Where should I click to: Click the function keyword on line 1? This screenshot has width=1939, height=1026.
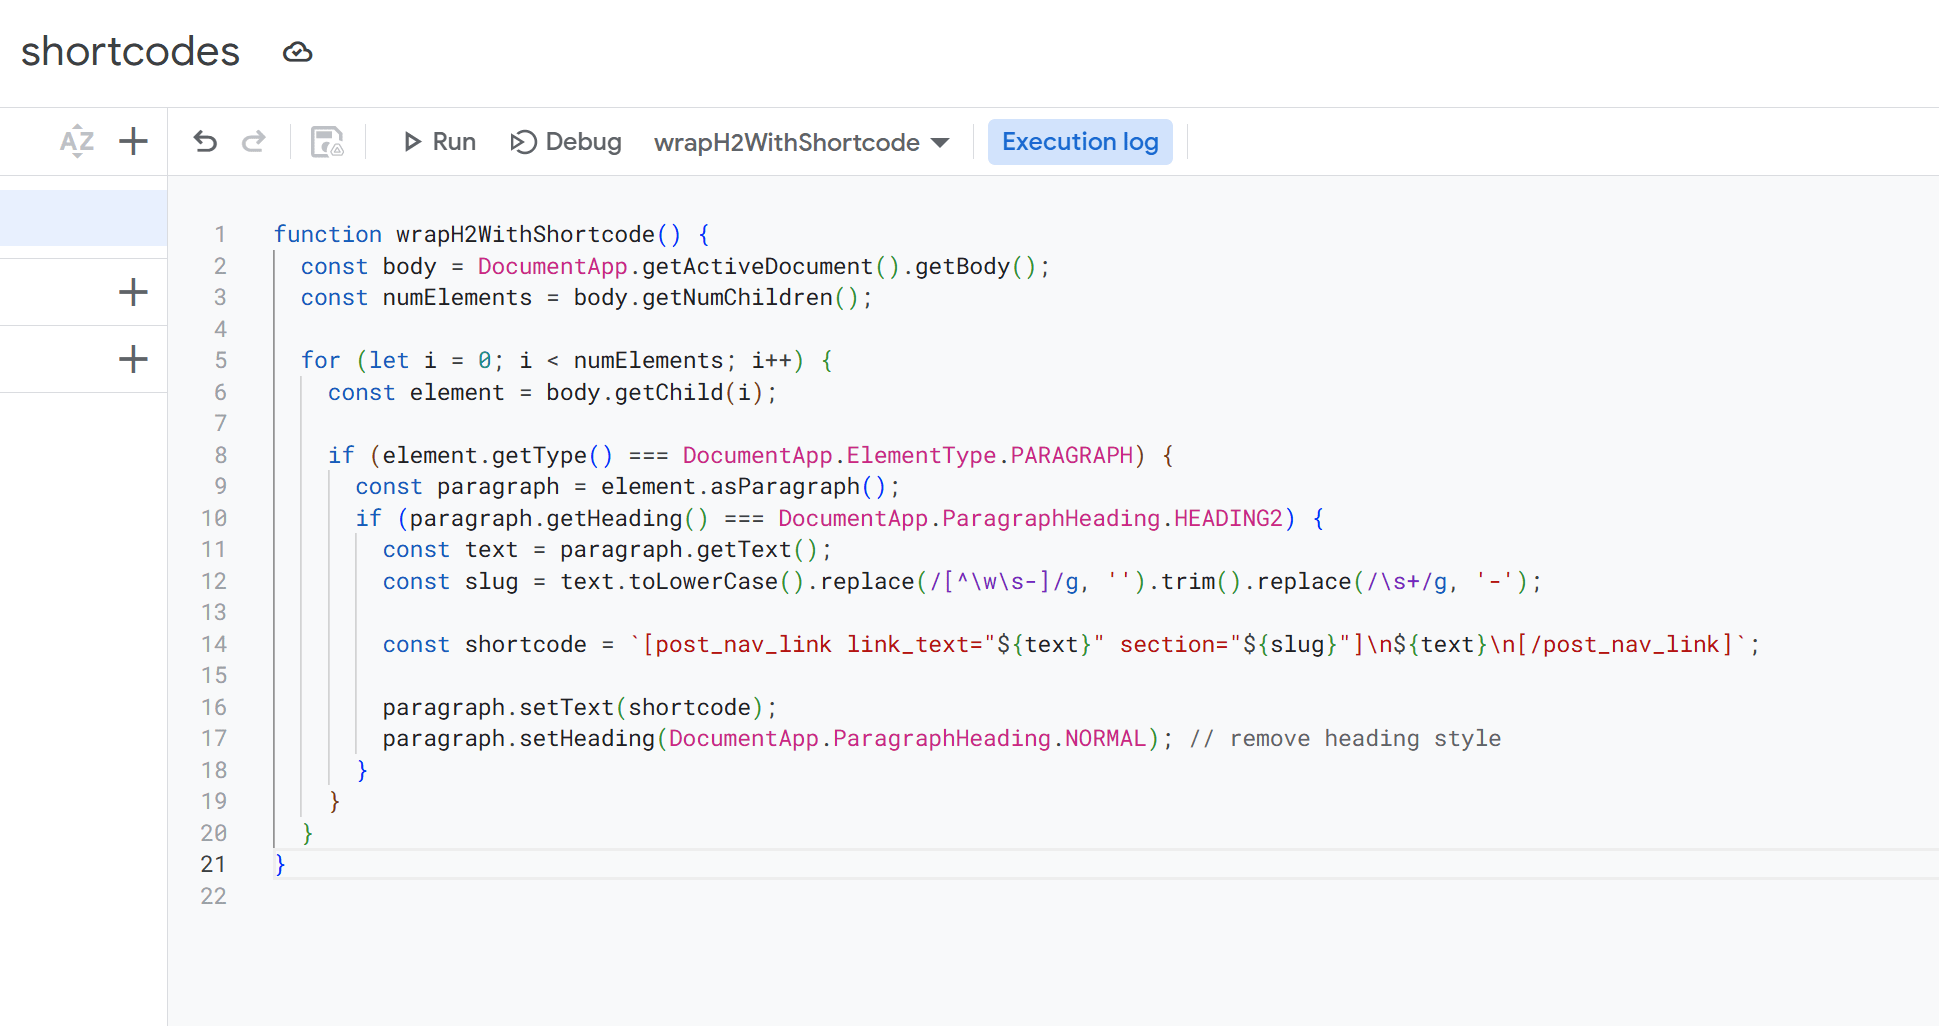[327, 234]
